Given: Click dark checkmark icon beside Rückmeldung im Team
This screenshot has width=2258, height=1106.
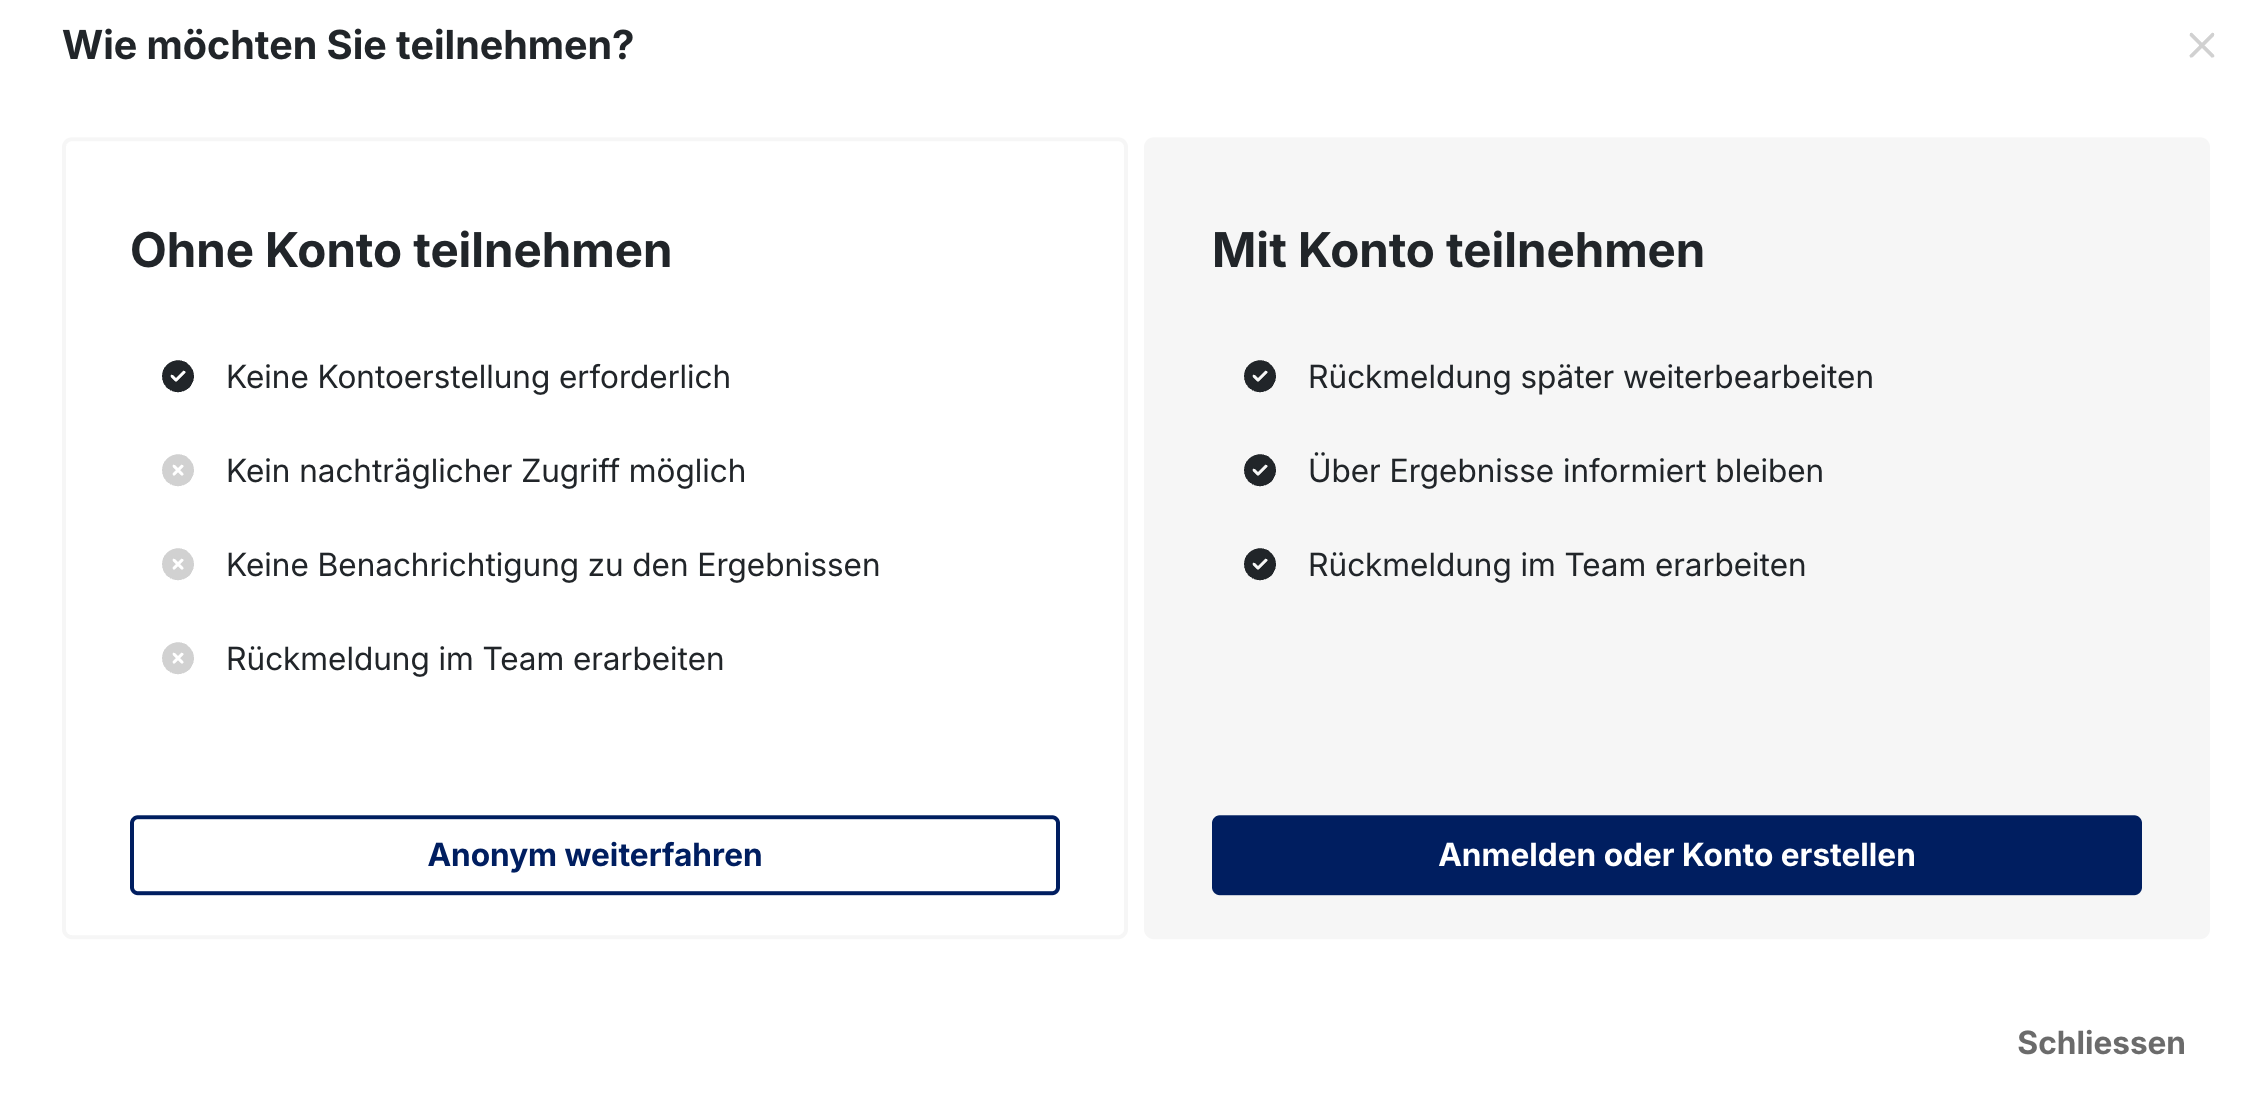Looking at the screenshot, I should pos(1260,565).
